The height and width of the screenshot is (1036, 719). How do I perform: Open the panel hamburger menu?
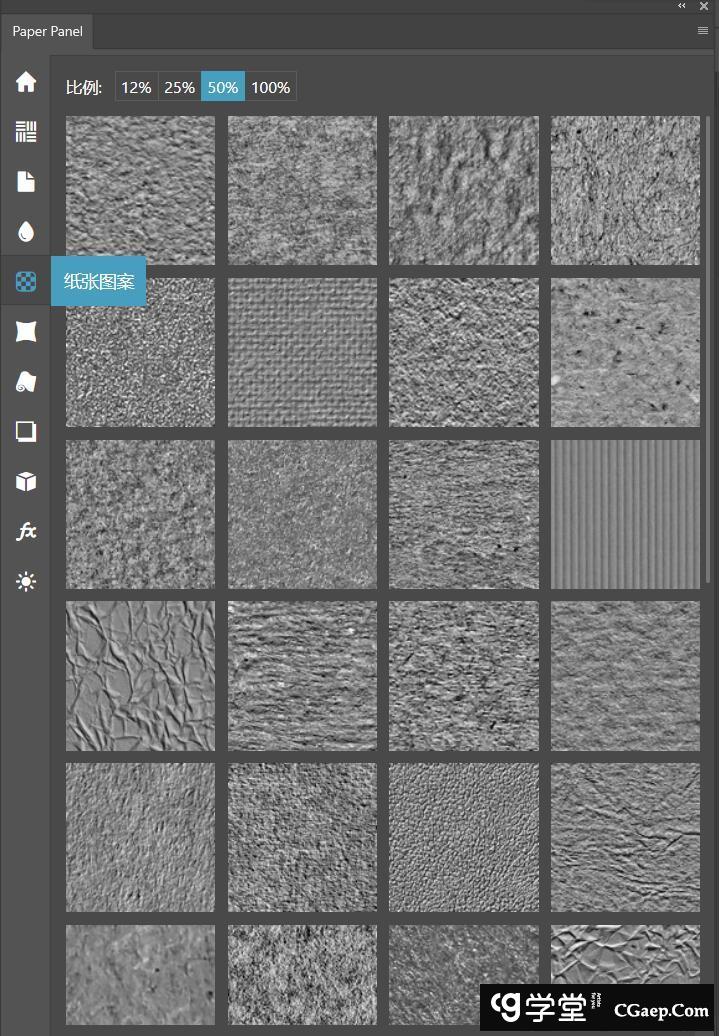tap(703, 31)
